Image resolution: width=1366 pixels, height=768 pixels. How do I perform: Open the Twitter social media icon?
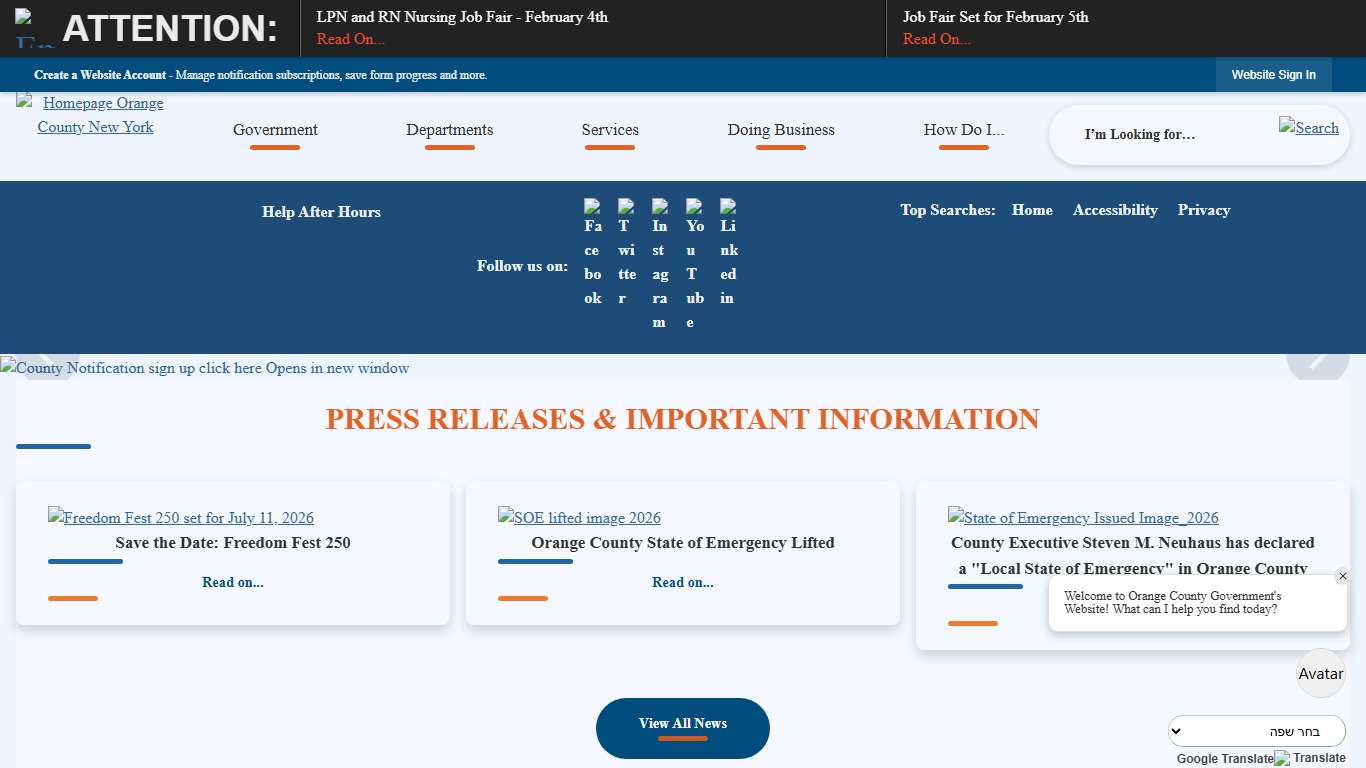626,252
